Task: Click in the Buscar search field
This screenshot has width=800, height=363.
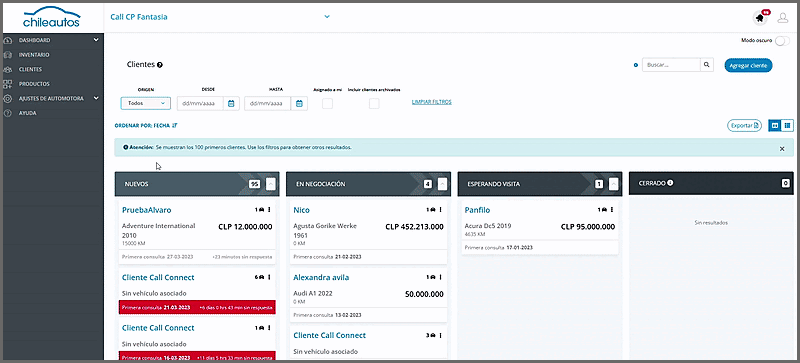Action: click(x=671, y=65)
